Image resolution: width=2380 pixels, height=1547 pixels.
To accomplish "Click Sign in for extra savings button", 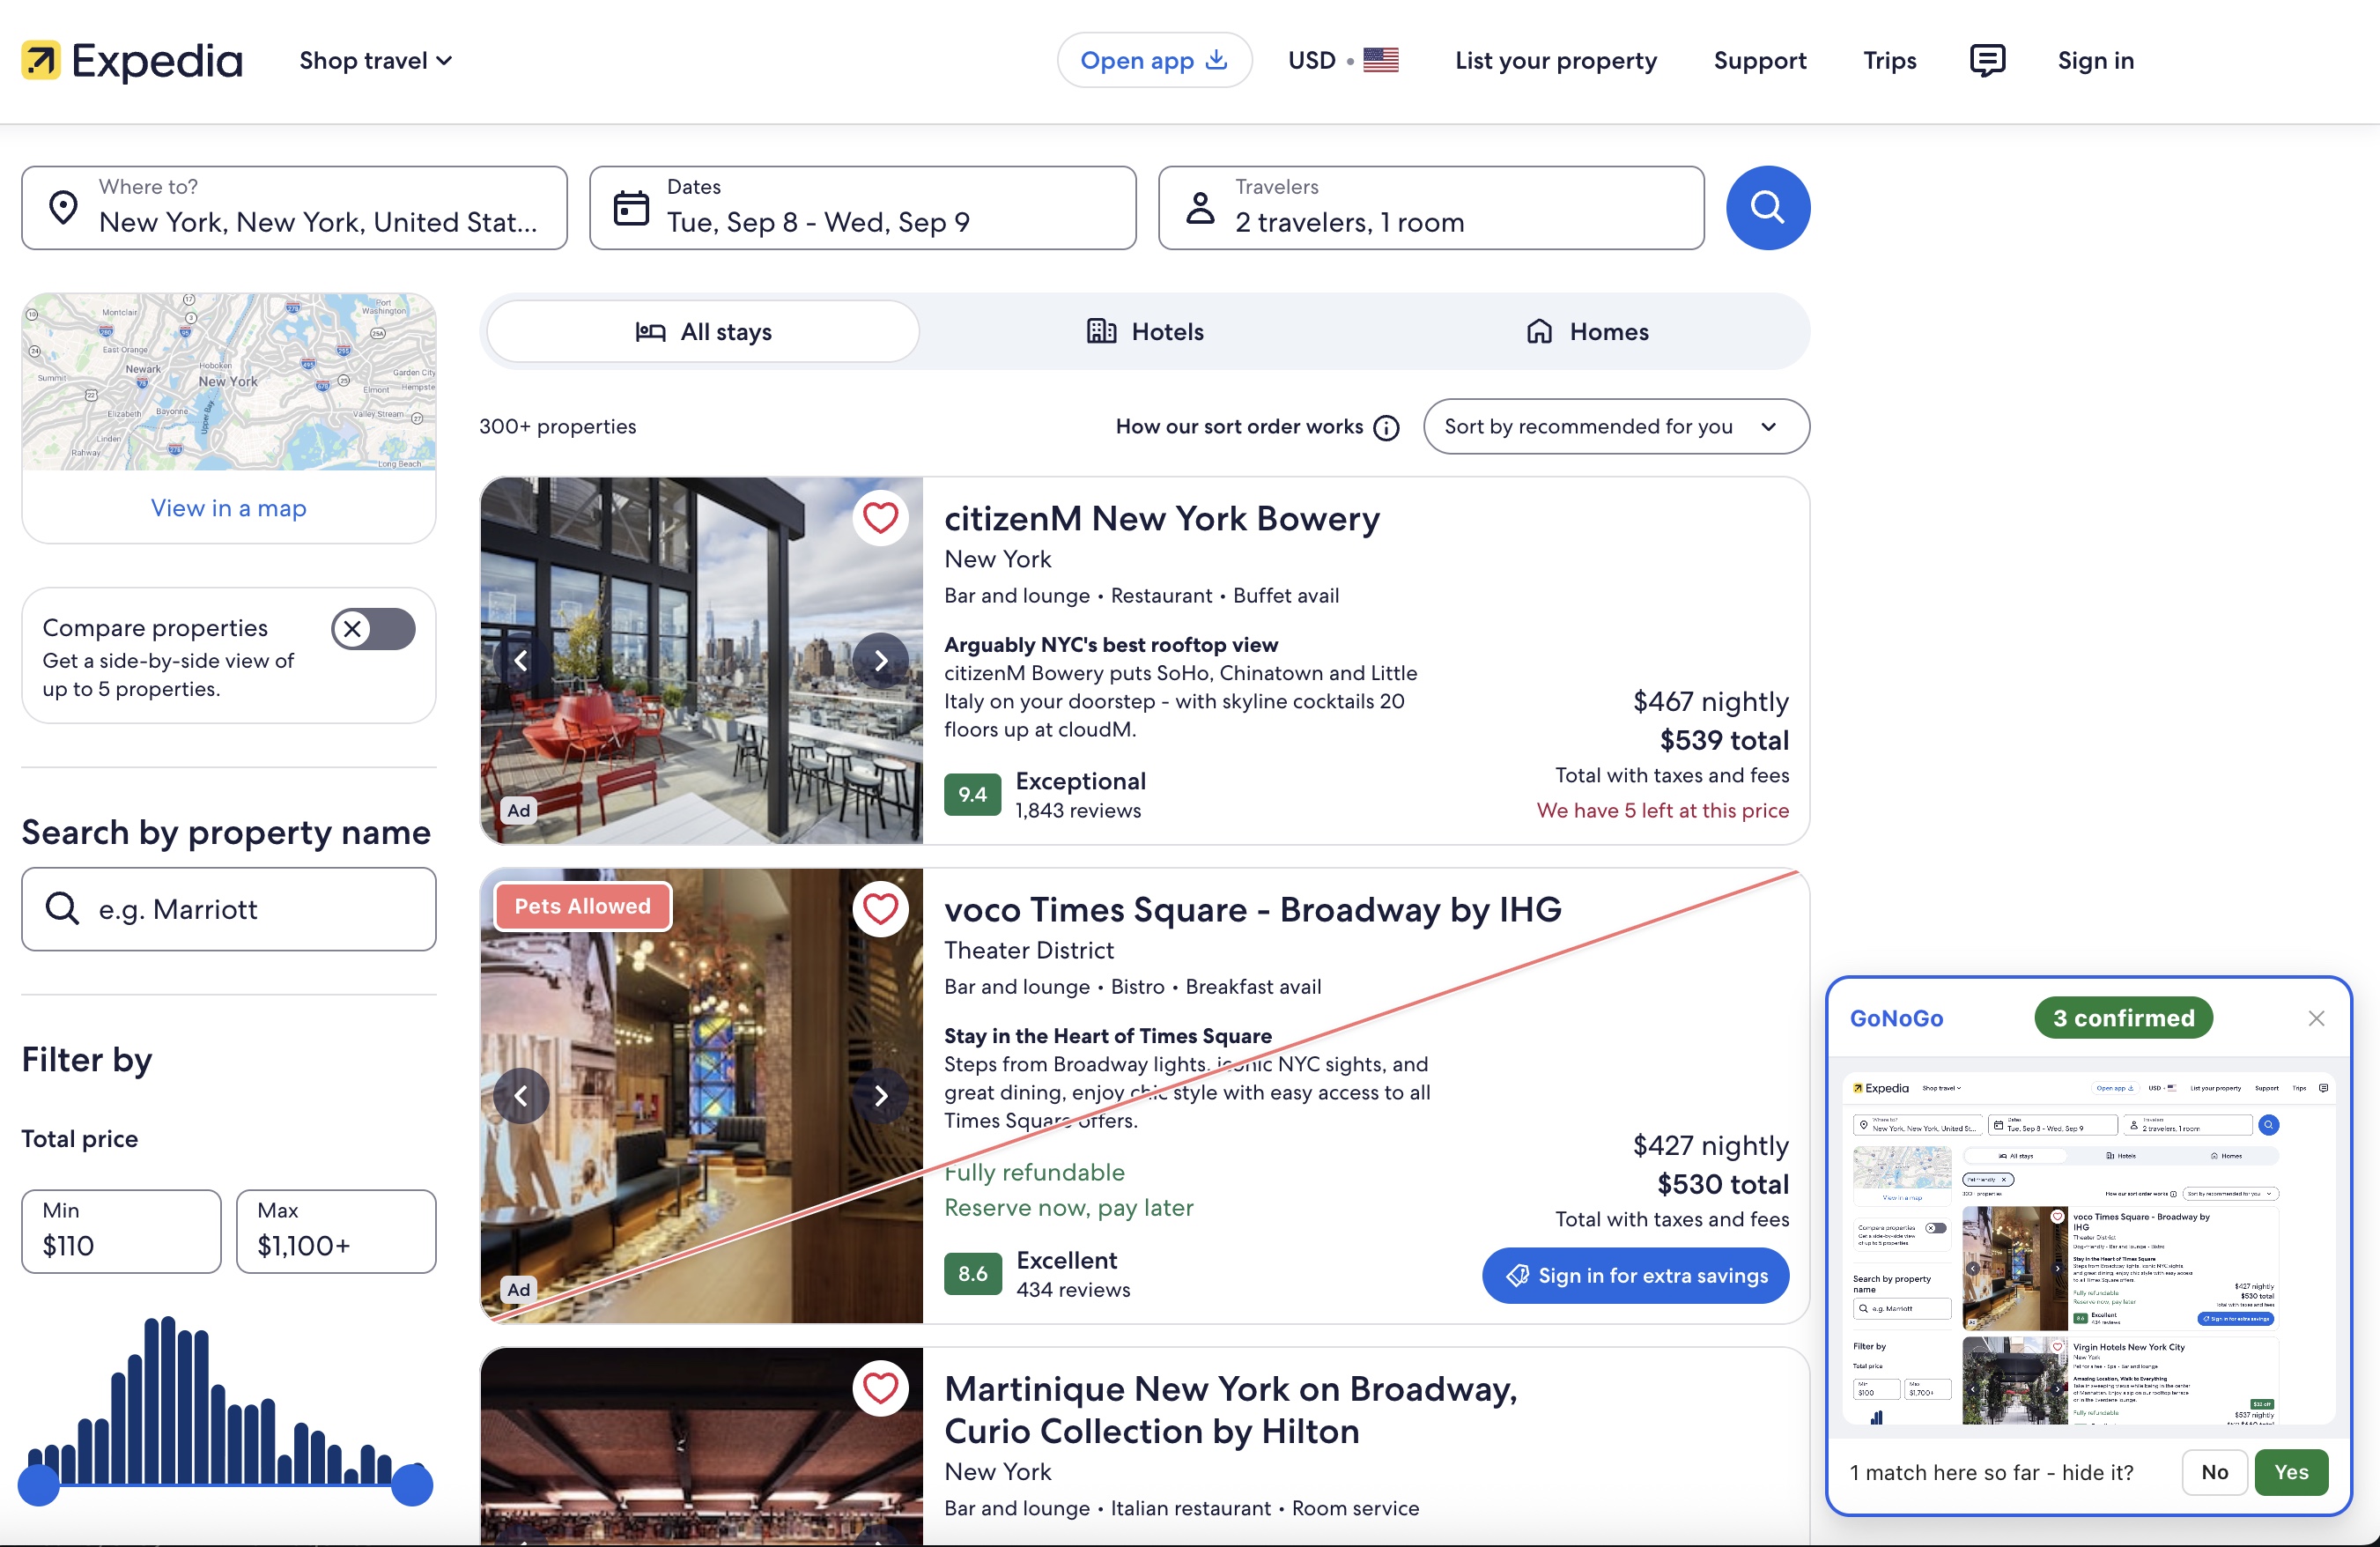I will [1635, 1275].
